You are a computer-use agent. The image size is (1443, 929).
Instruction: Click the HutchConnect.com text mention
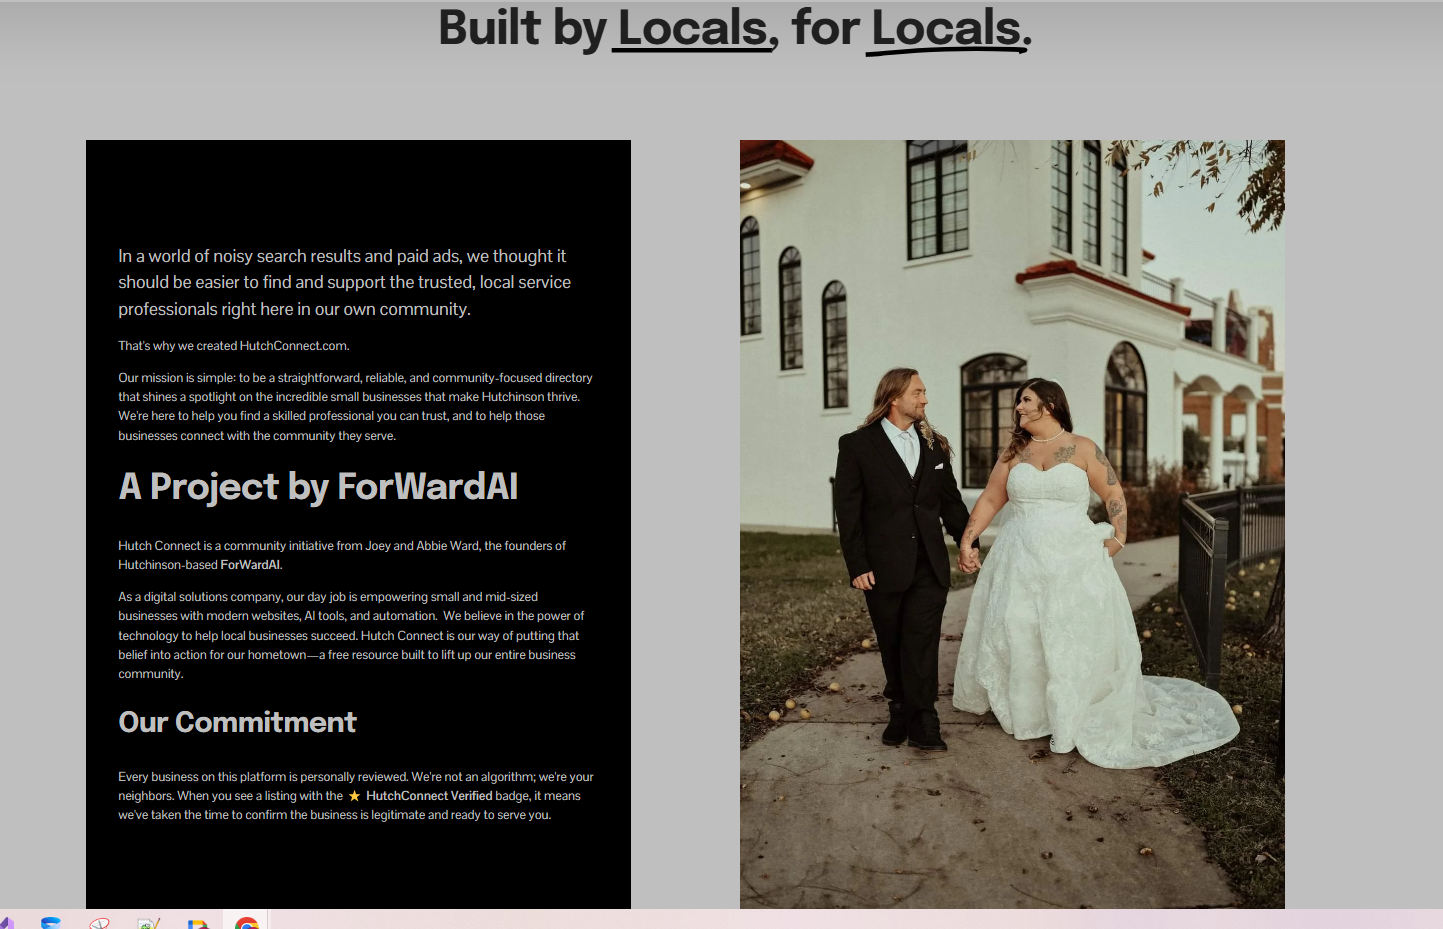tap(293, 346)
